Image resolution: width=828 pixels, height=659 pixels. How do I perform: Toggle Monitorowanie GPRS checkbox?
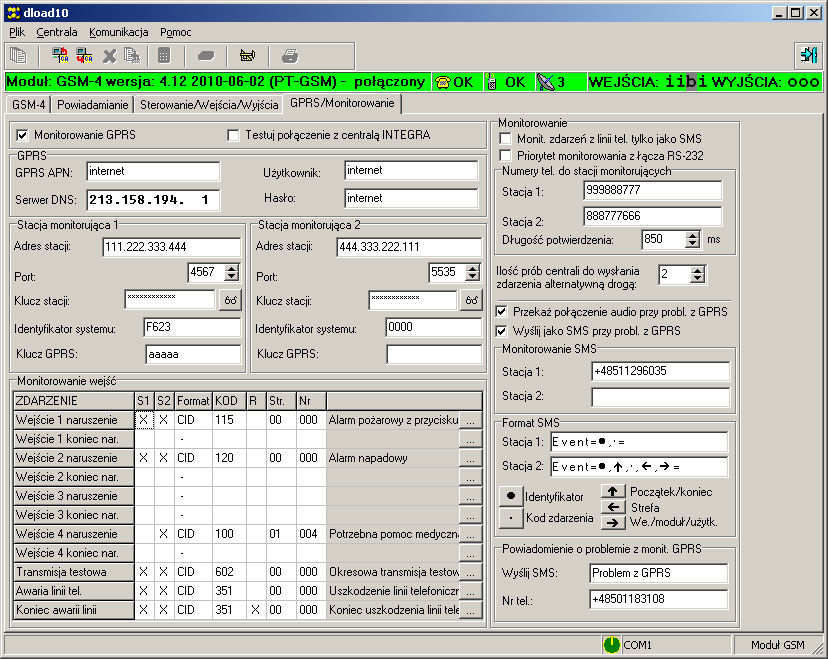(22, 135)
